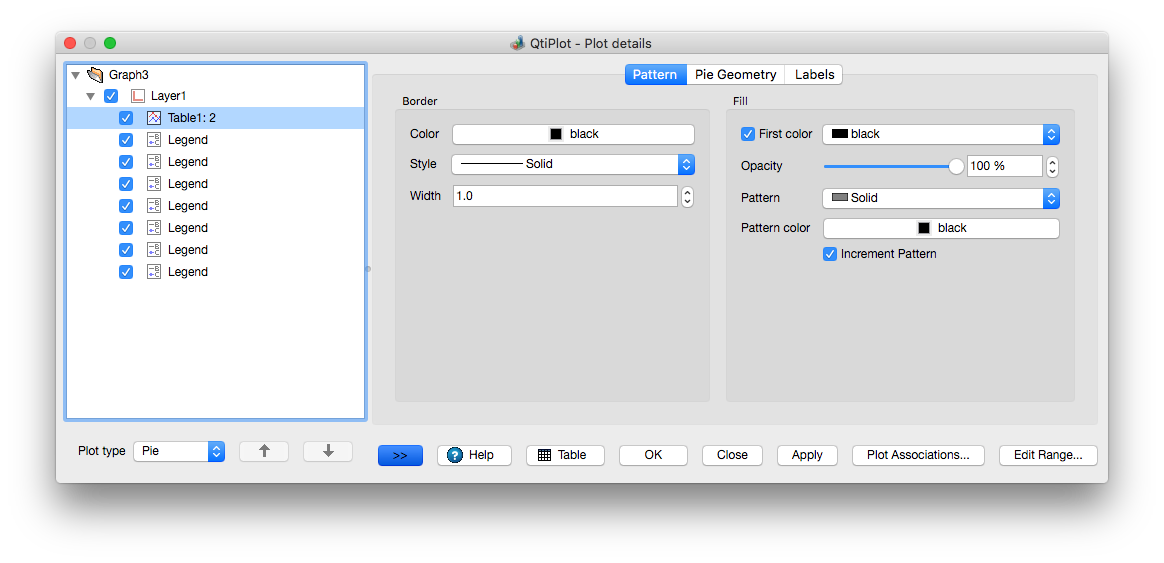The image size is (1164, 563).
Task: Open the border Style dropdown
Action: click(x=573, y=164)
